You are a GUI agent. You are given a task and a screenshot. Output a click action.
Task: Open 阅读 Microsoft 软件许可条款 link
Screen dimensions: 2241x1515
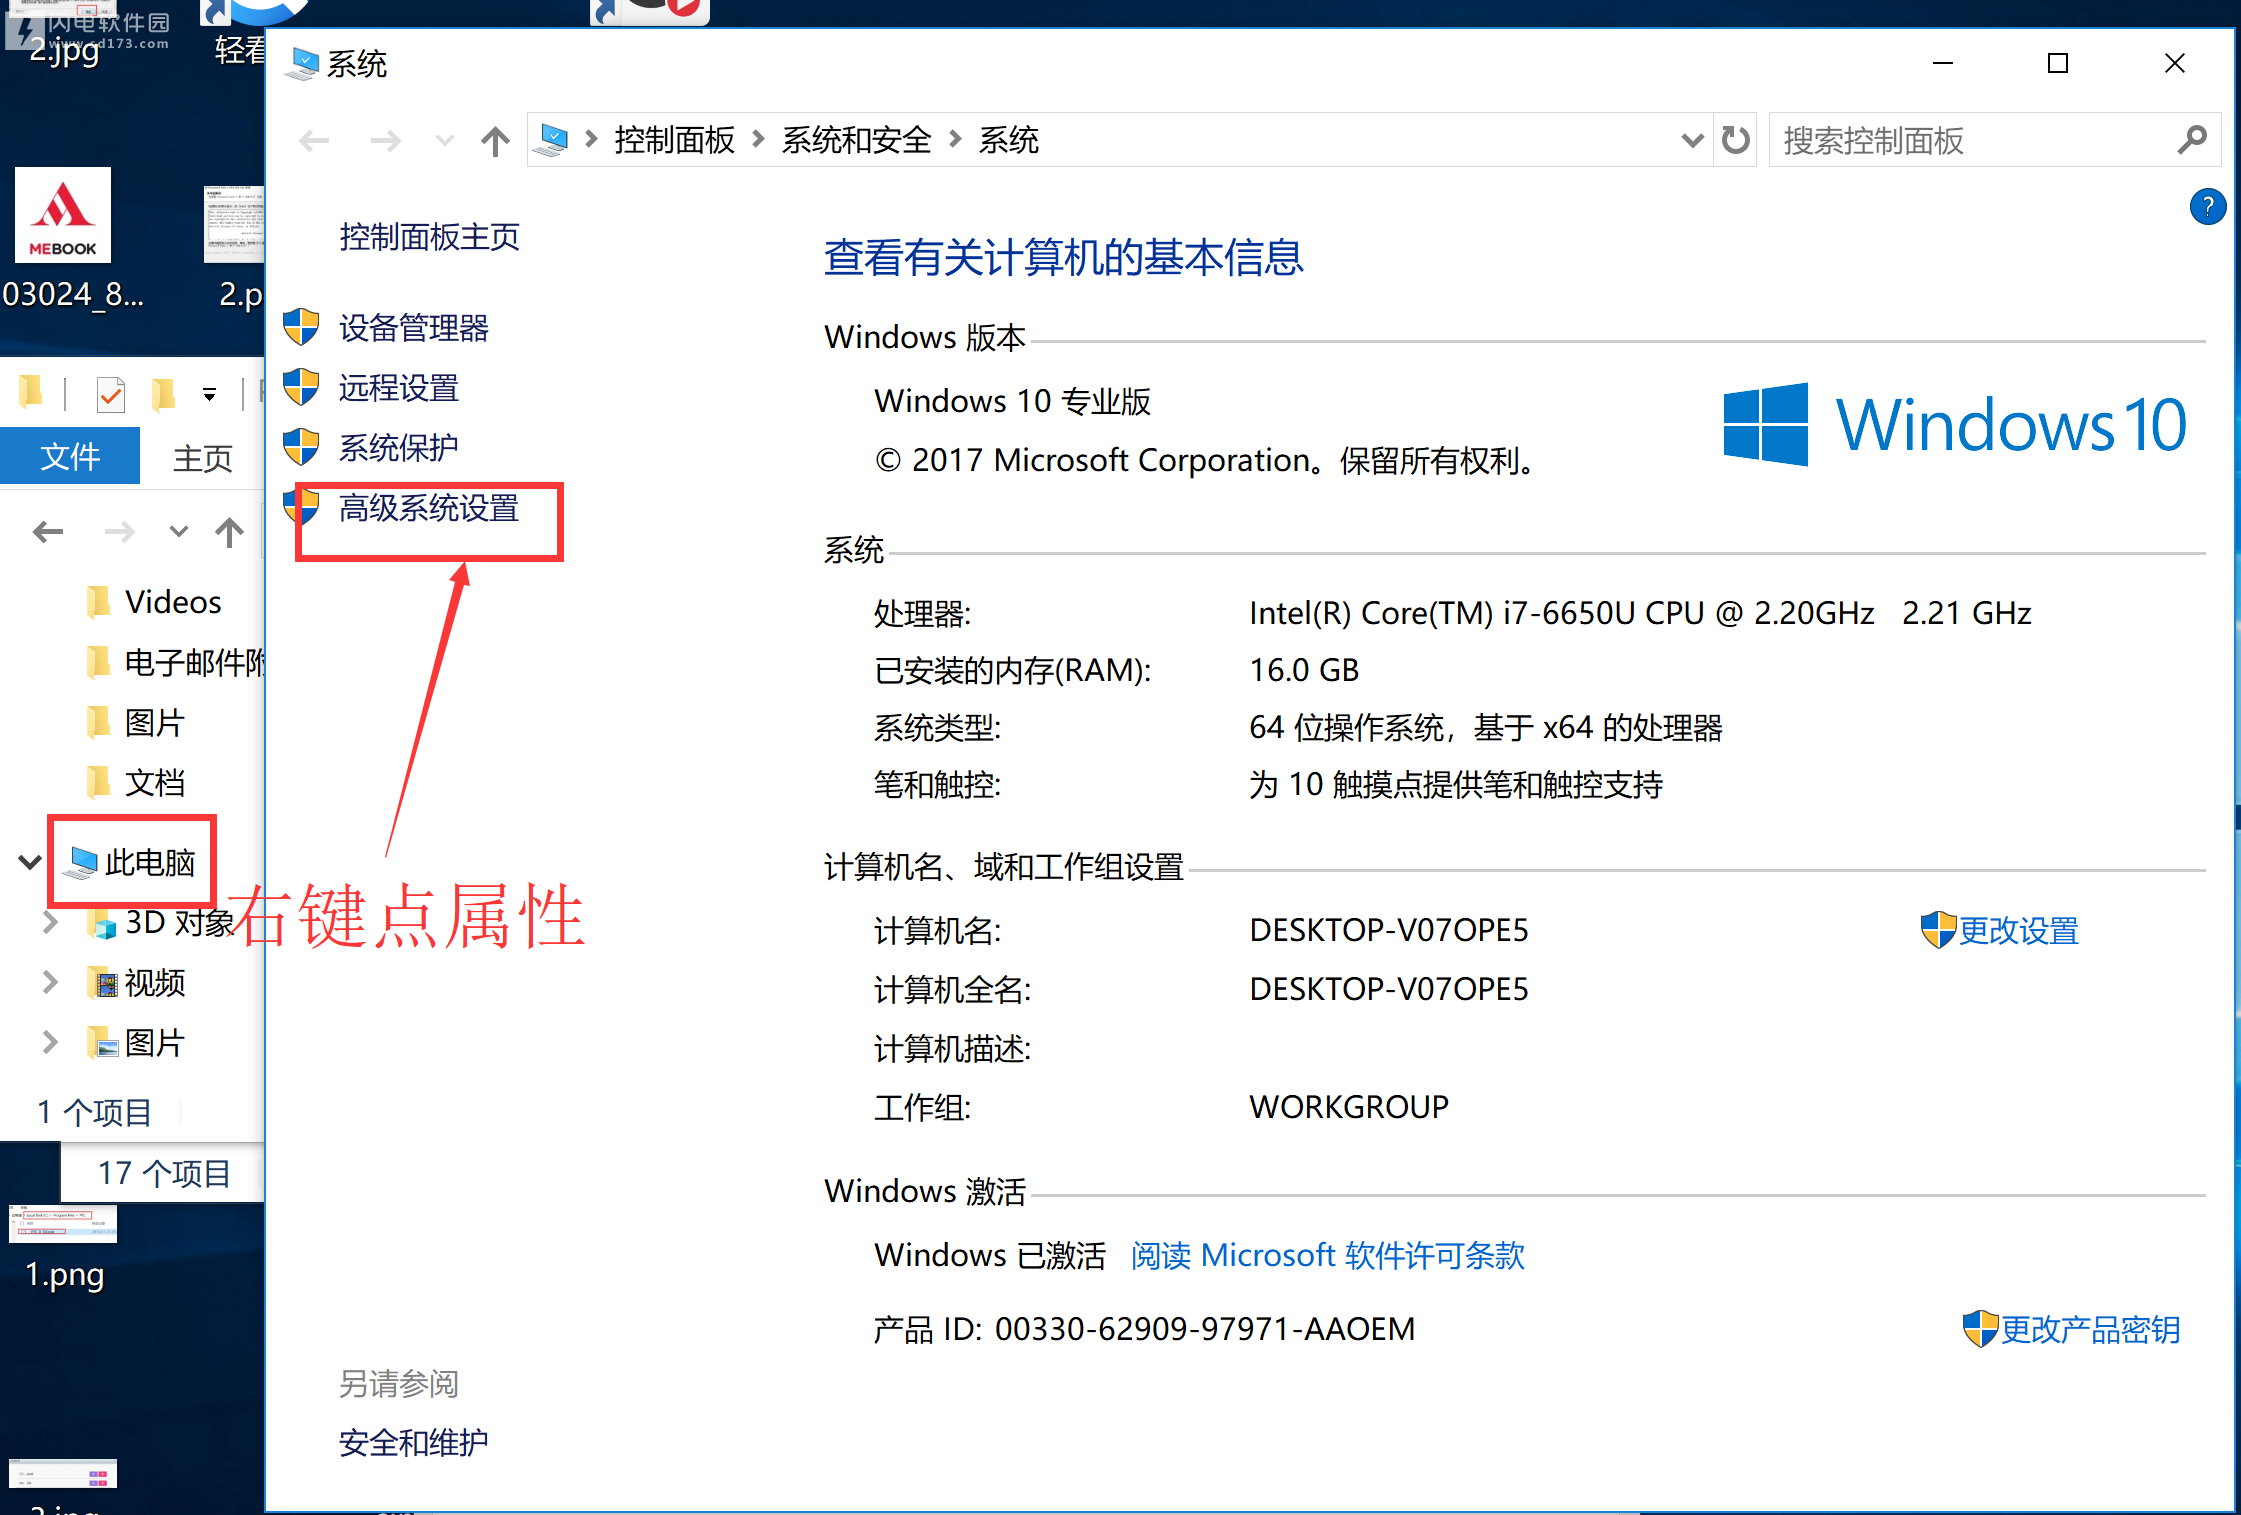[x=1327, y=1255]
